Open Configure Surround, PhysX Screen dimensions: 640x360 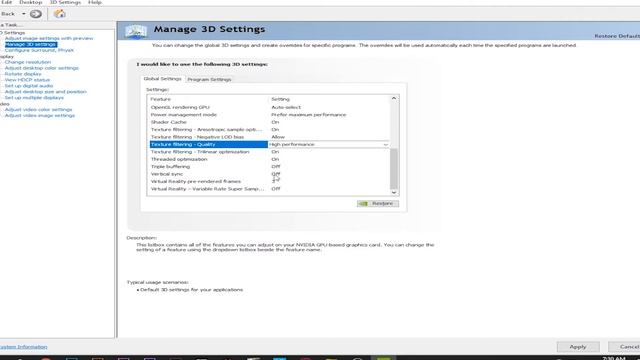(x=39, y=50)
